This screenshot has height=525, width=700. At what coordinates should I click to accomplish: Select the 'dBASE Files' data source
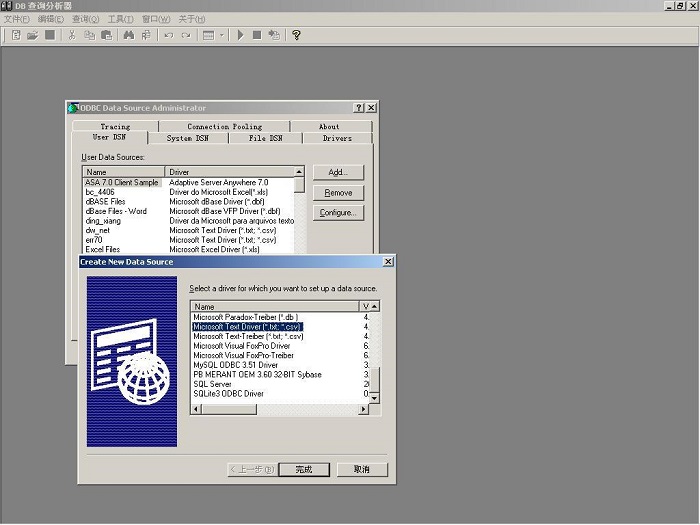click(x=105, y=201)
